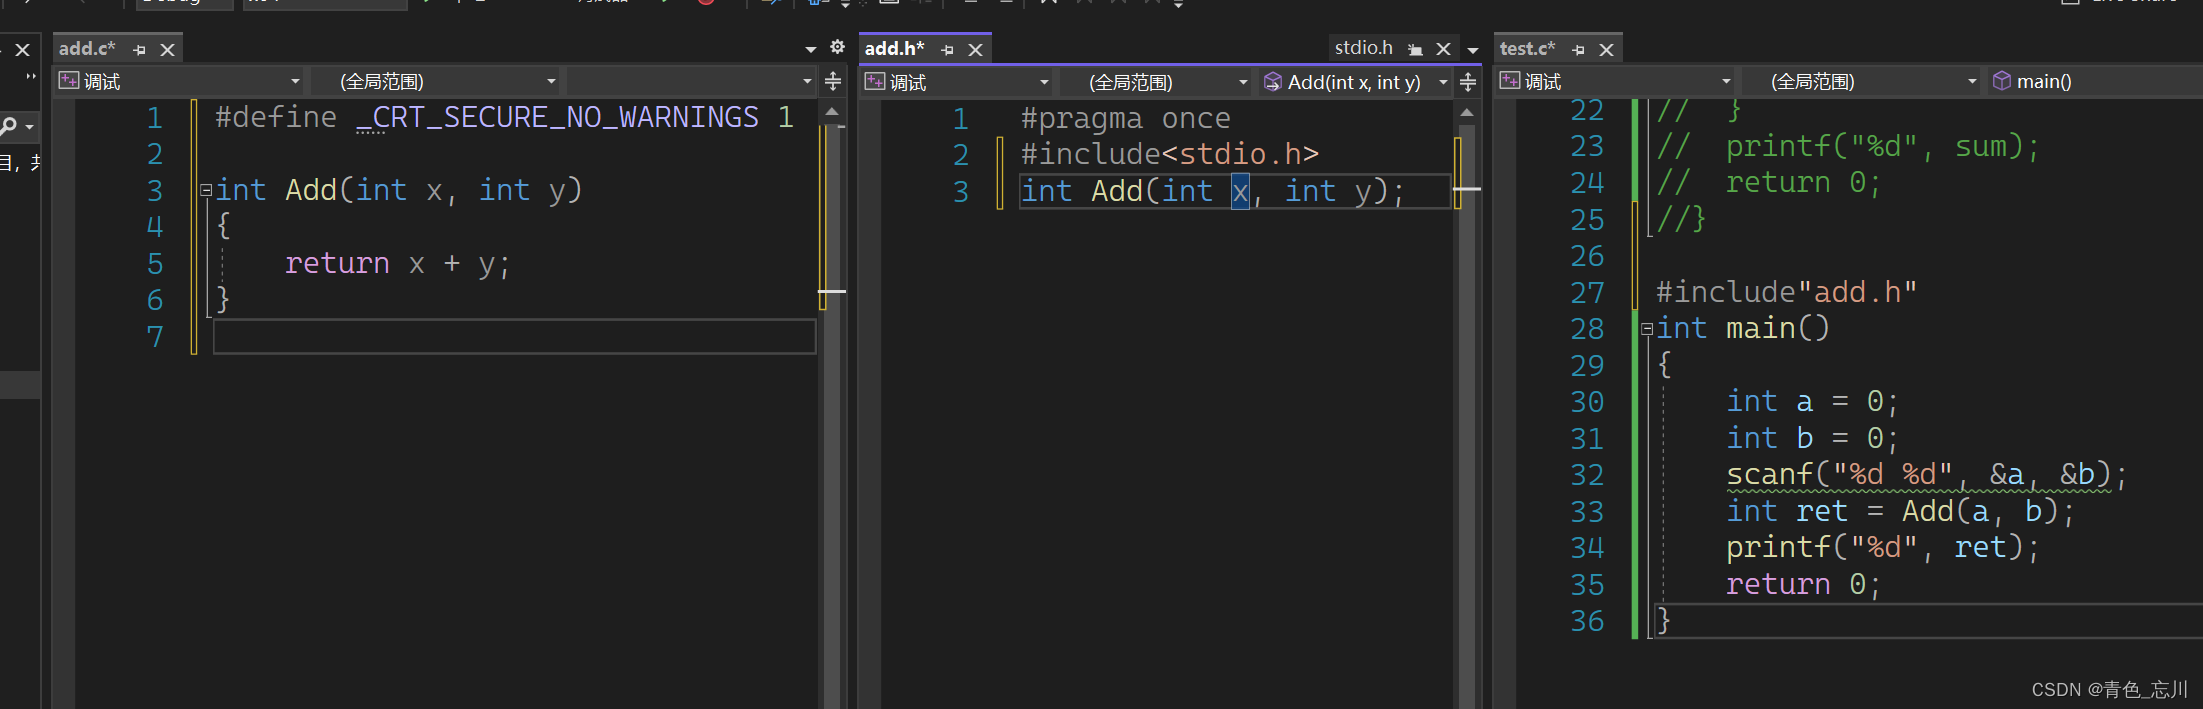Open tab group settings gear in add.c pane
This screenshot has height=709, width=2203.
tap(838, 47)
